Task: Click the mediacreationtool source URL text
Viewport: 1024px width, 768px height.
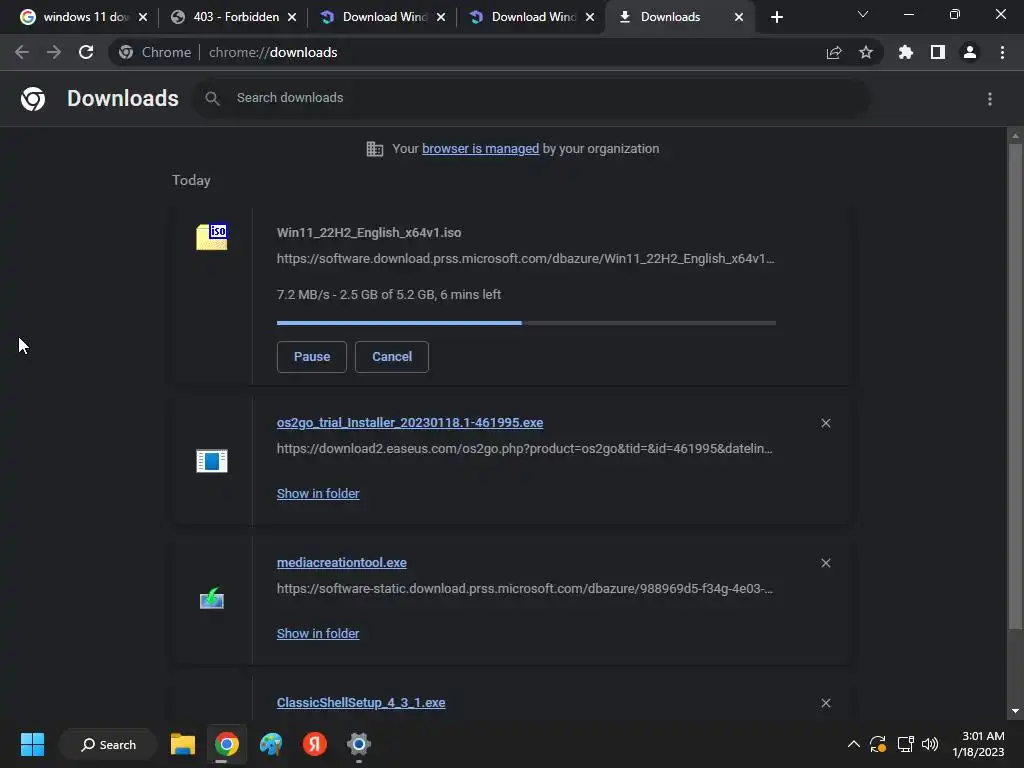Action: pos(524,588)
